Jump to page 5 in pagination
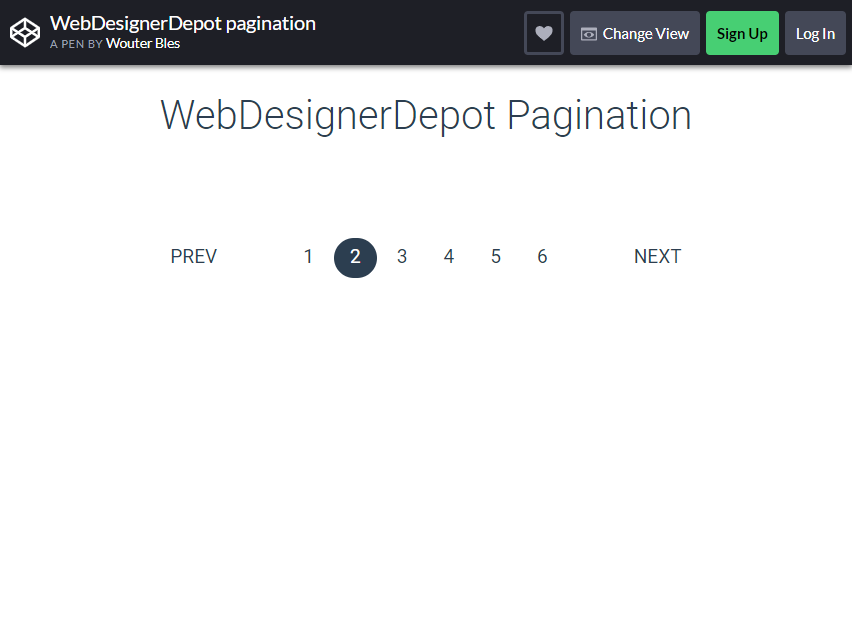 (496, 256)
